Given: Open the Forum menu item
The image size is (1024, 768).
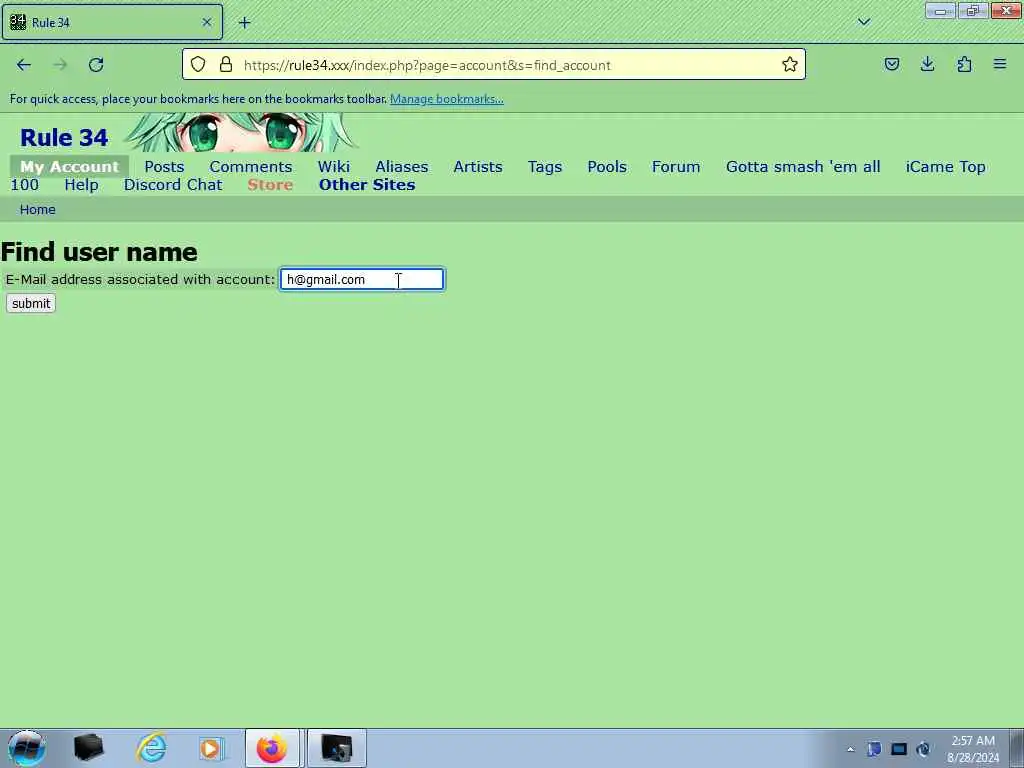Looking at the screenshot, I should click(x=676, y=167).
